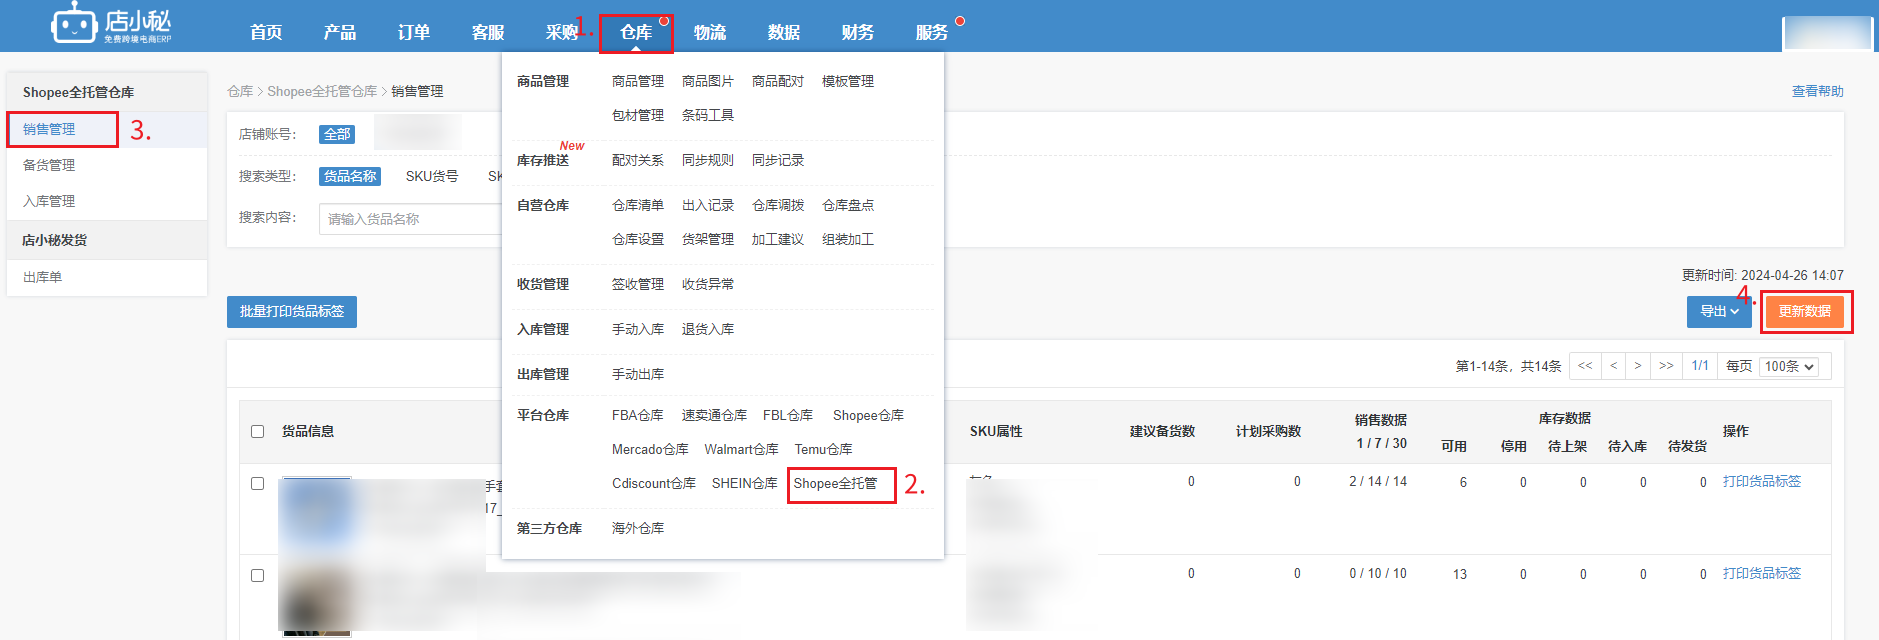Go to previous page with < button
The height and width of the screenshot is (640, 1879).
(1613, 366)
